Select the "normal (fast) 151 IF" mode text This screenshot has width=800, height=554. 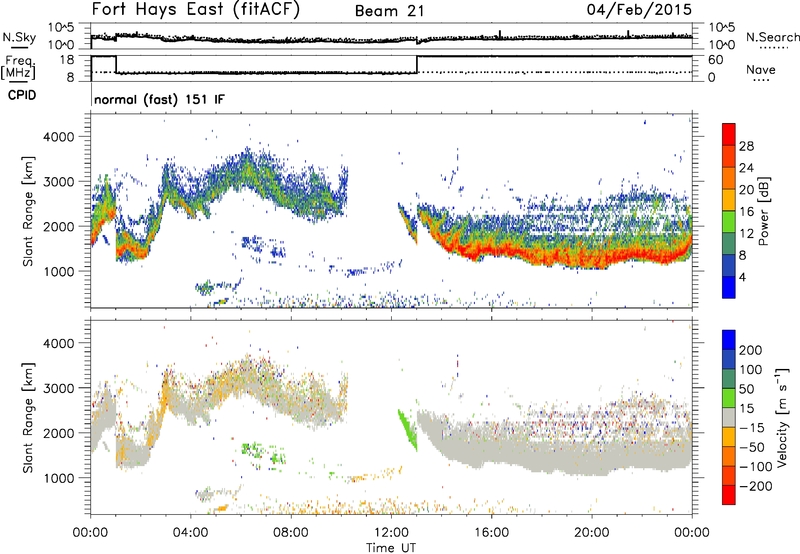click(159, 99)
